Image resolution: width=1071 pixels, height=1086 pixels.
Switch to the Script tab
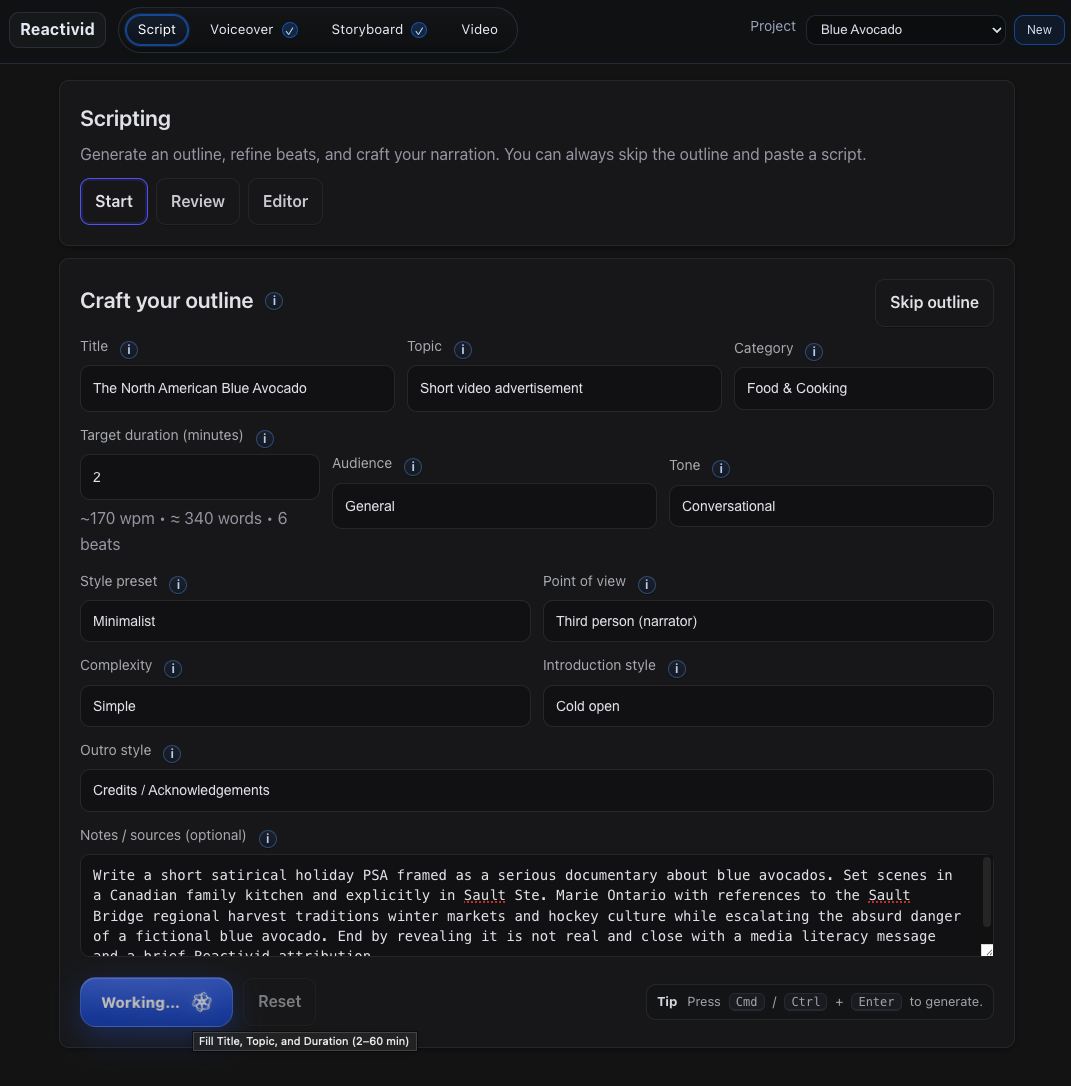(156, 30)
